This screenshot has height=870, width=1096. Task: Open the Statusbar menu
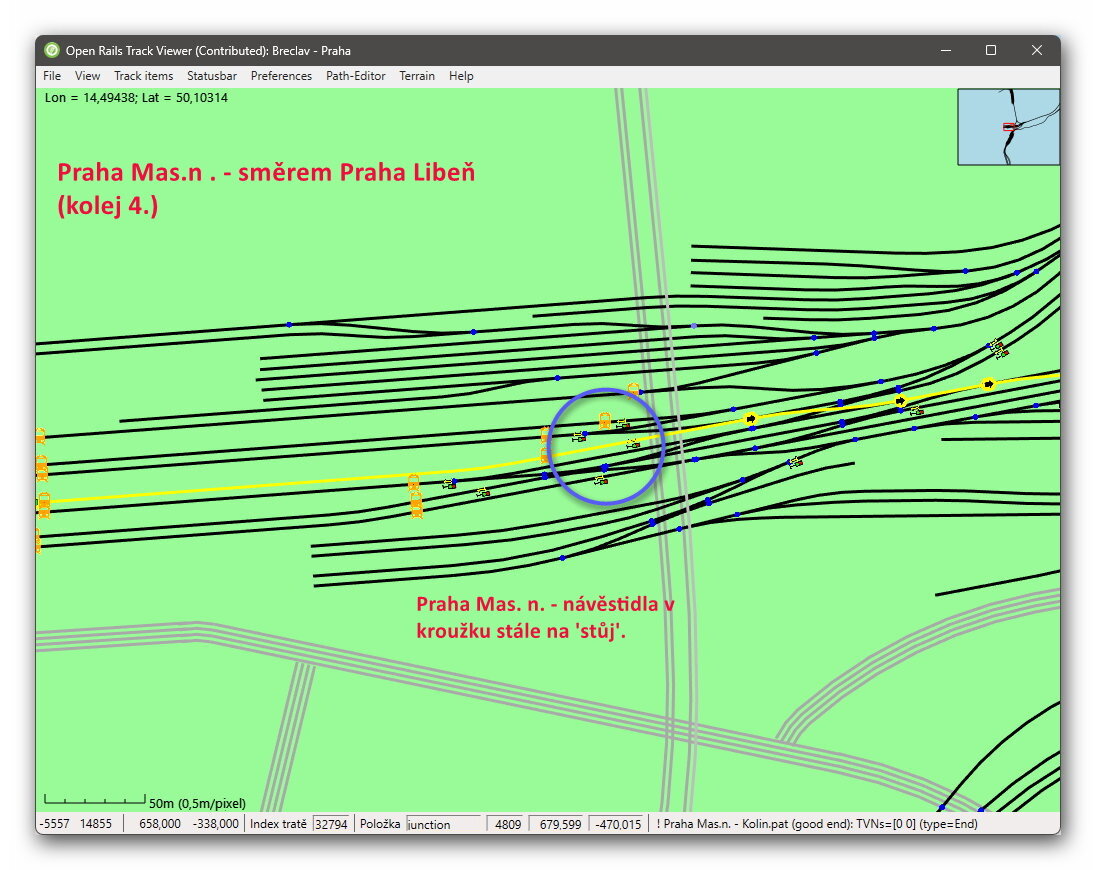pos(212,76)
